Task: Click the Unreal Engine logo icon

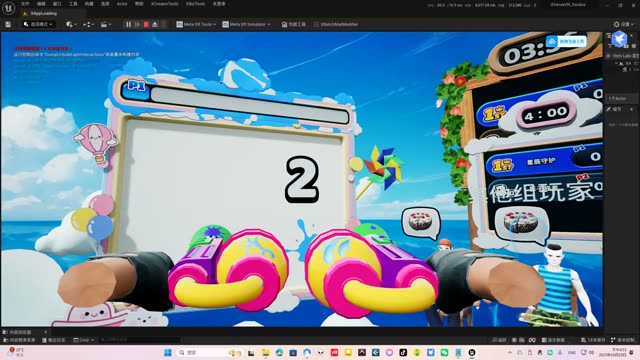Action: (9, 8)
